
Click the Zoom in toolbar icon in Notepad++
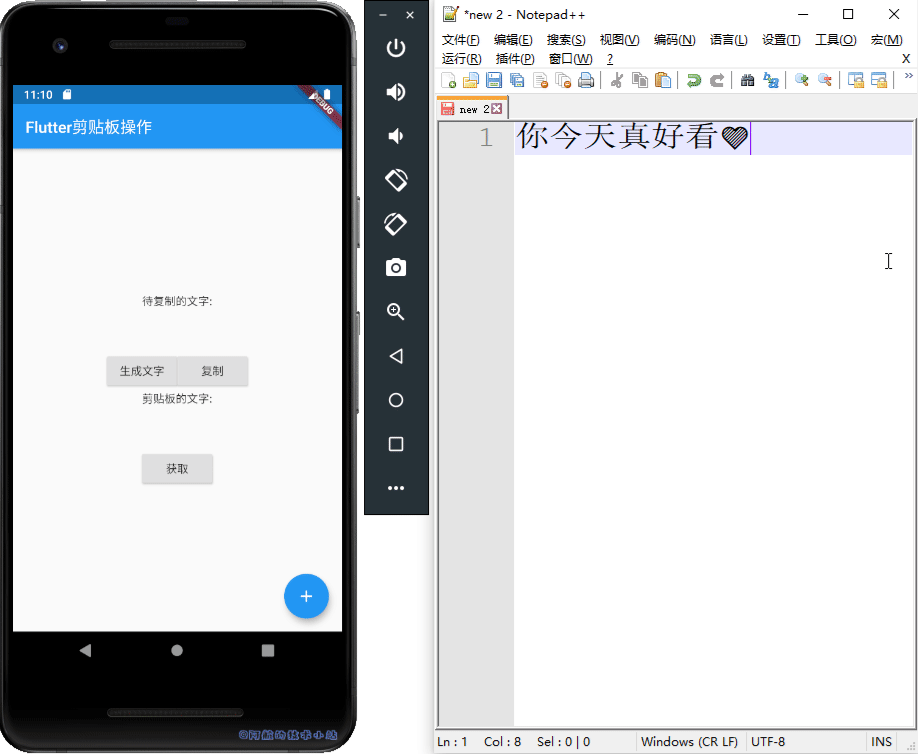[x=801, y=81]
